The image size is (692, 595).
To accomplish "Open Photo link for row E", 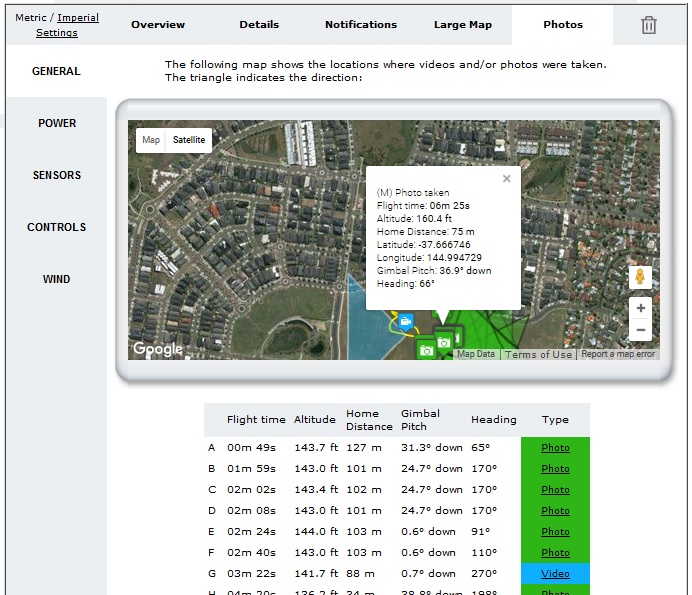I will [555, 532].
